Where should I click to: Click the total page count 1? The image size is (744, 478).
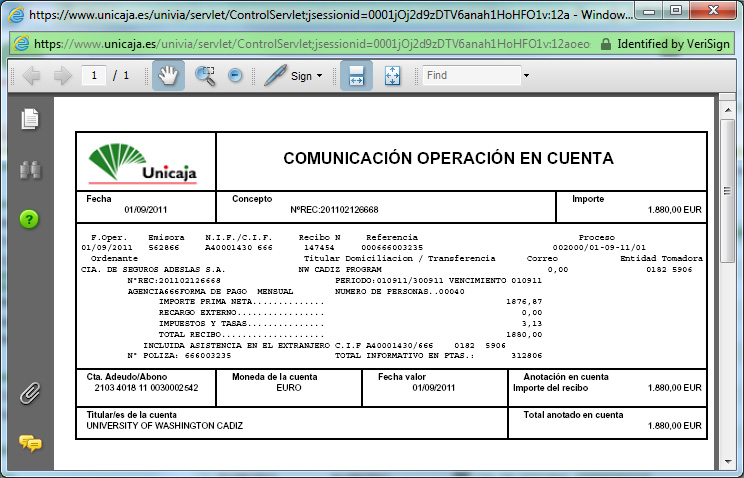[126, 75]
